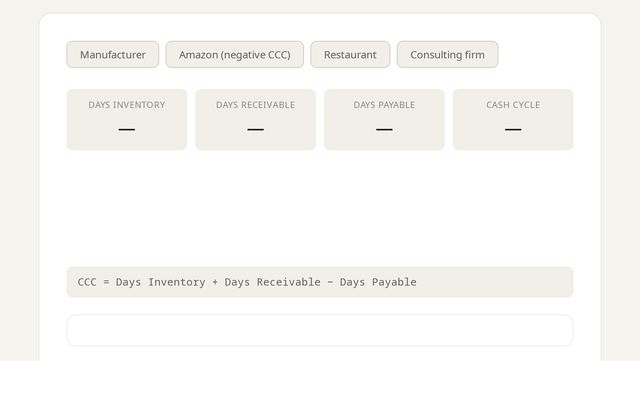Click the dash value under Days Inventory
640x400 pixels.
(127, 129)
